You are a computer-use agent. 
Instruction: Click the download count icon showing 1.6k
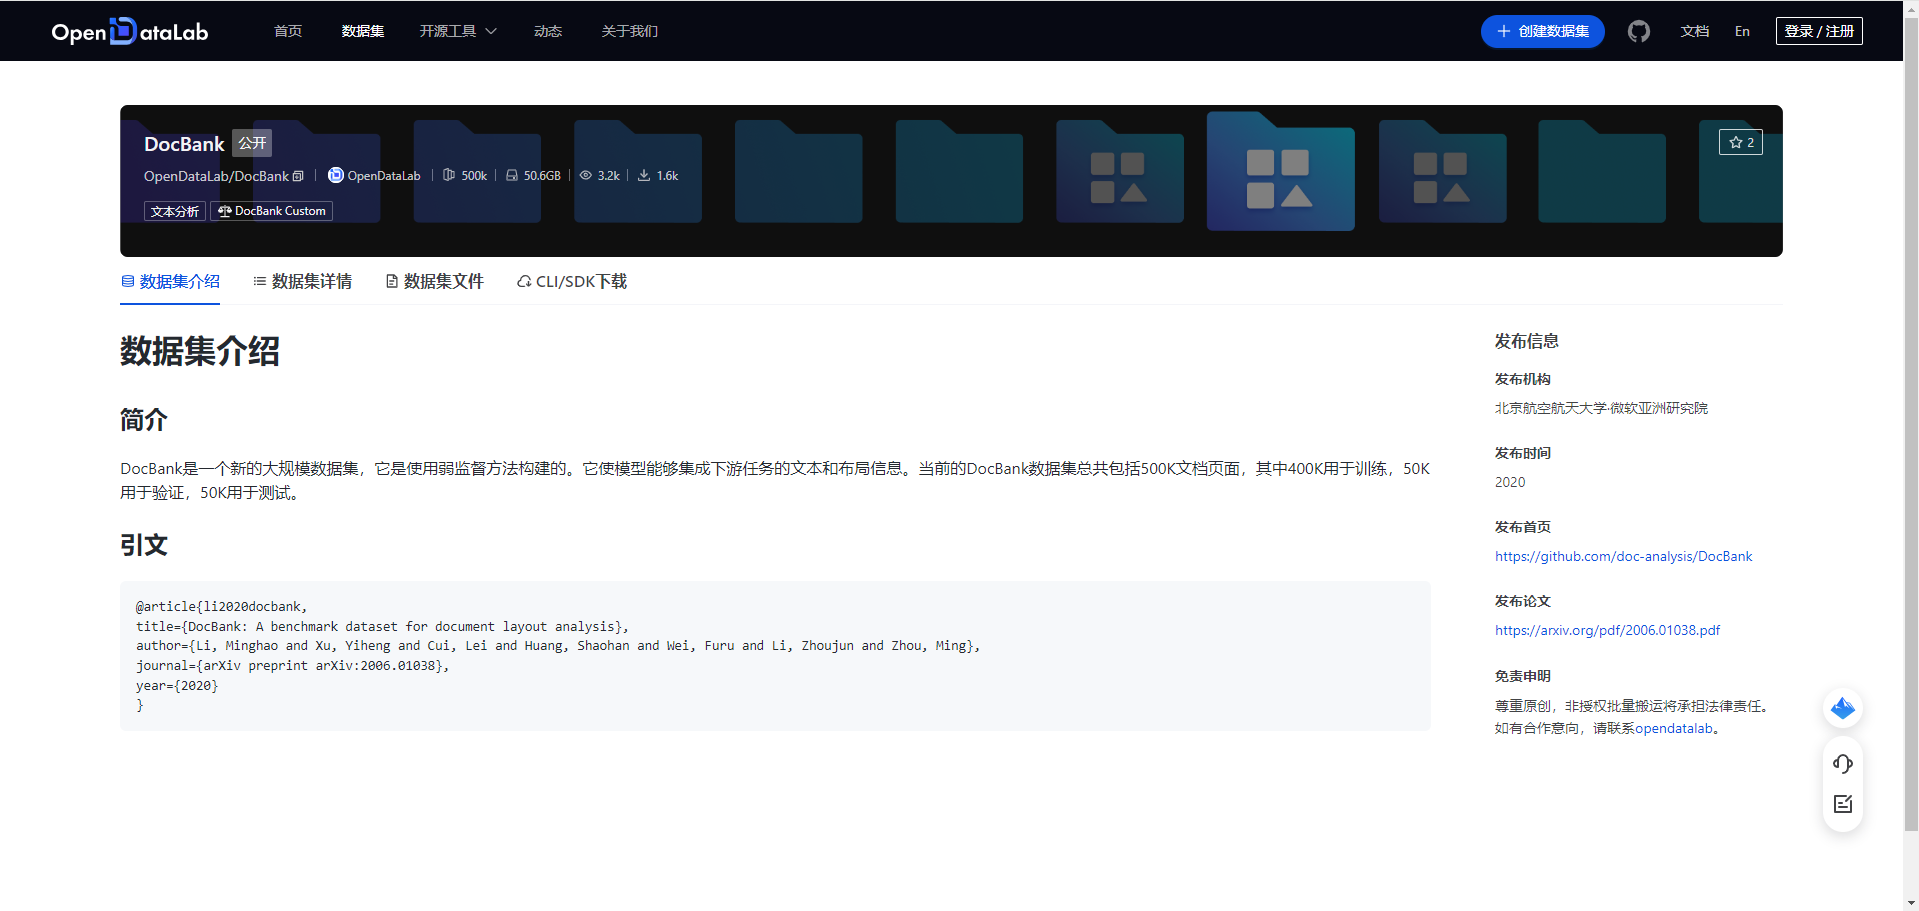[645, 175]
